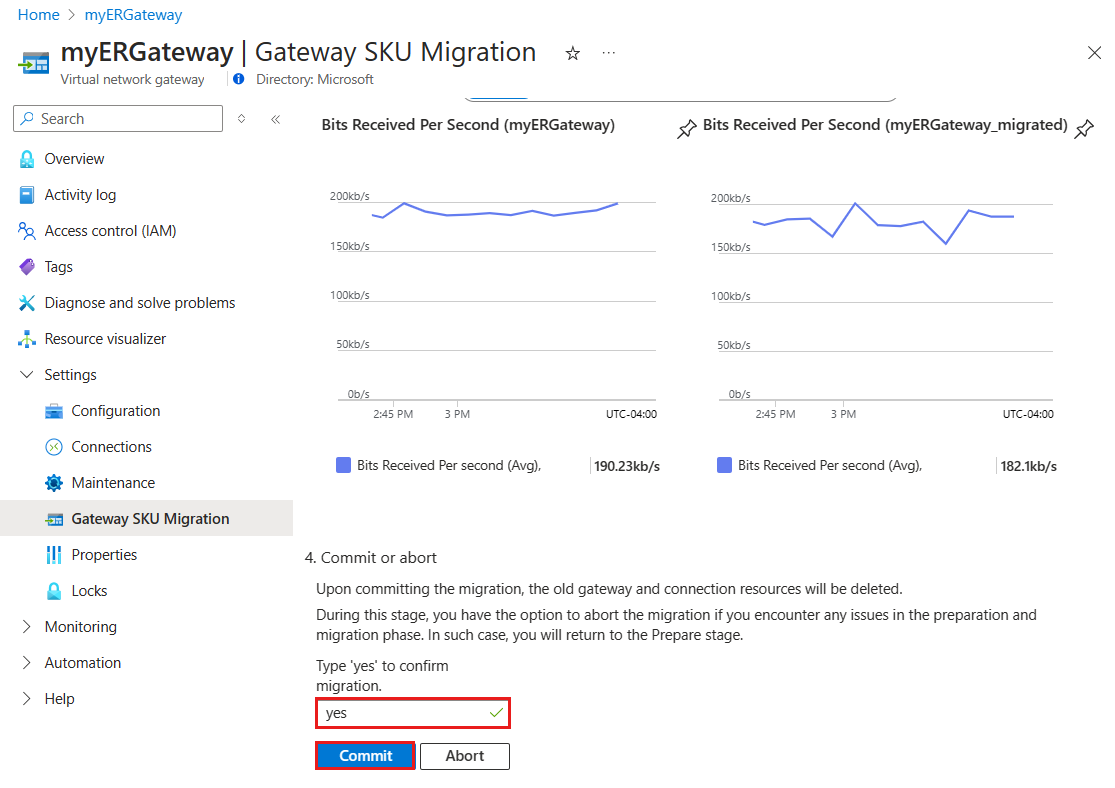1115x788 pixels.
Task: Collapse the Settings section
Action: pos(27,375)
